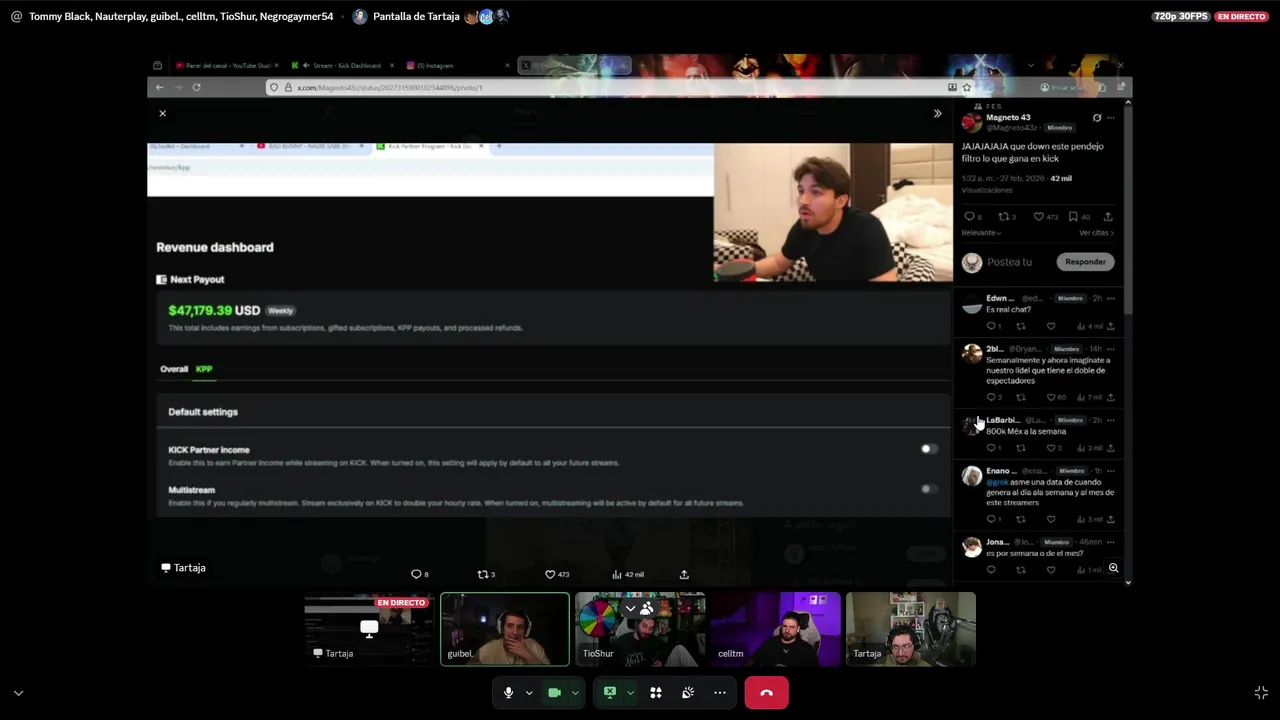Screen dimensions: 1280x720
Task: Collapse participants strip chevron
Action: (x=630, y=608)
